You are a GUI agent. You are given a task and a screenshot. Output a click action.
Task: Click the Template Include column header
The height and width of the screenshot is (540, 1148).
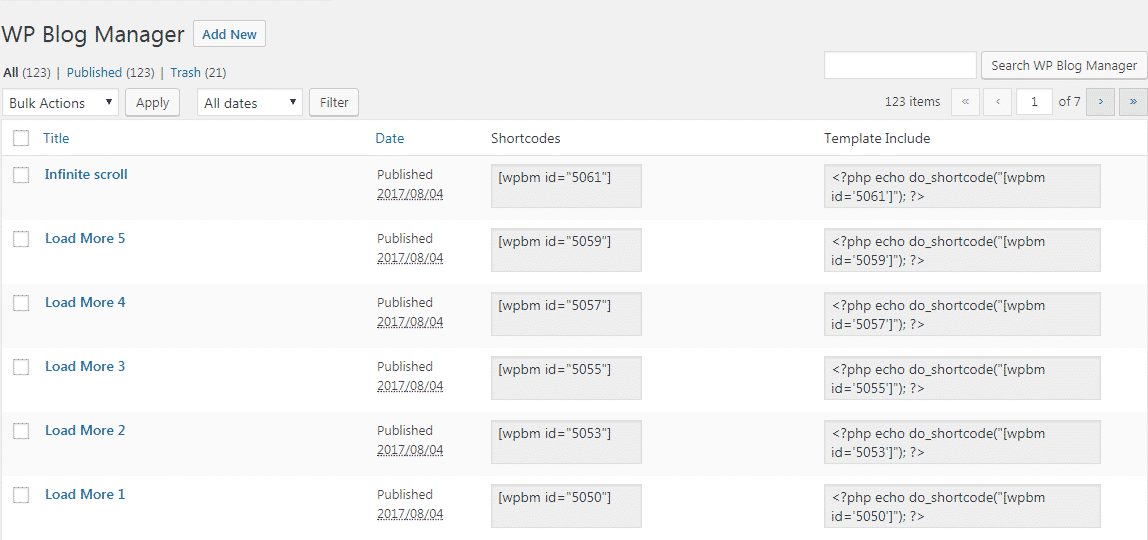[877, 138]
